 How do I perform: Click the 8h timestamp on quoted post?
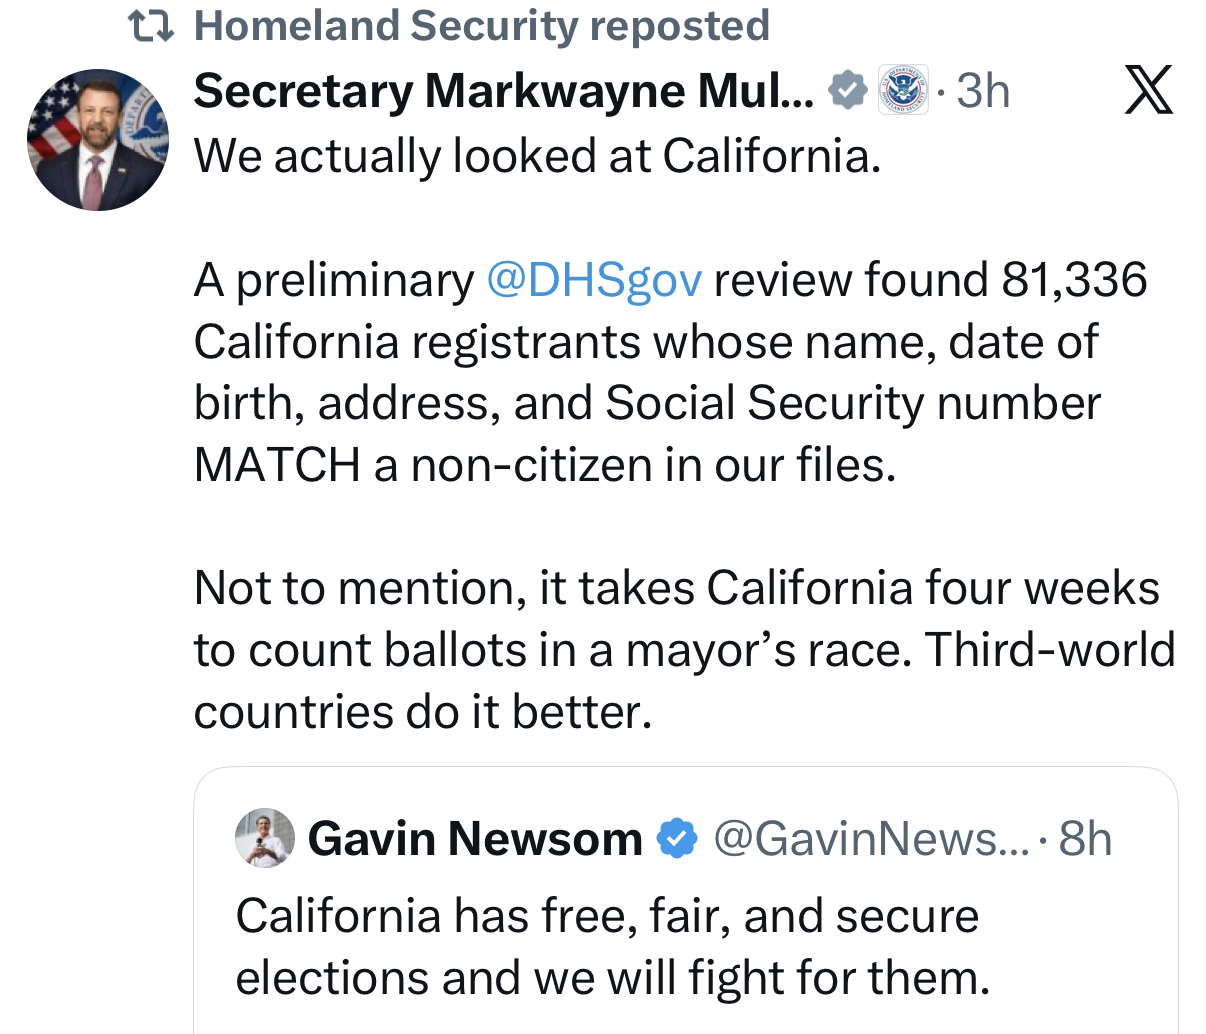coord(1085,838)
